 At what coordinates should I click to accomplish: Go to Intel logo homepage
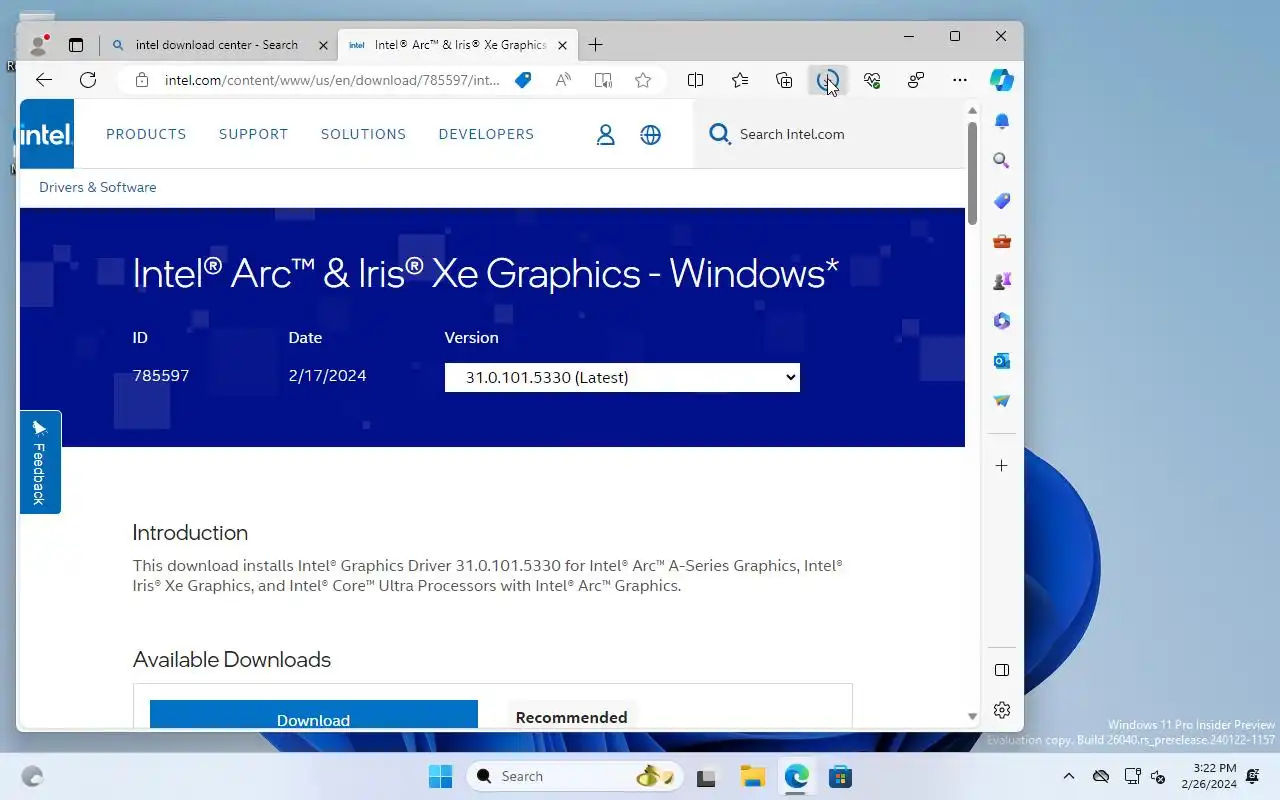pyautogui.click(x=46, y=134)
